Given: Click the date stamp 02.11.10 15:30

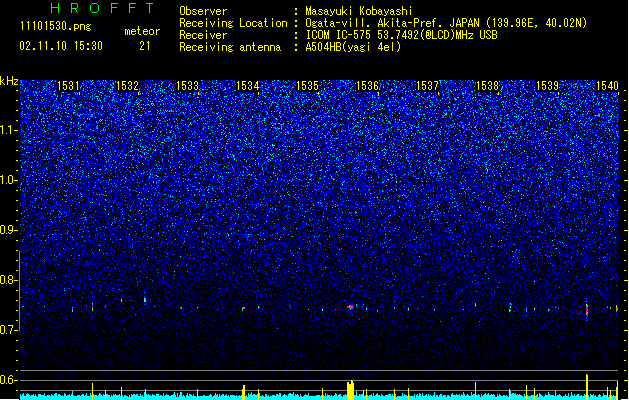Looking at the screenshot, I should click(61, 46).
